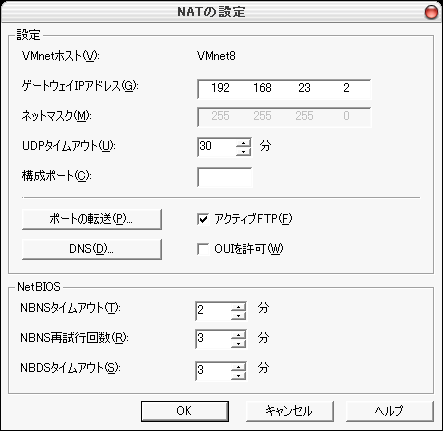
Task: Enable the OUIを許可 checkbox
Action: click(x=203, y=249)
